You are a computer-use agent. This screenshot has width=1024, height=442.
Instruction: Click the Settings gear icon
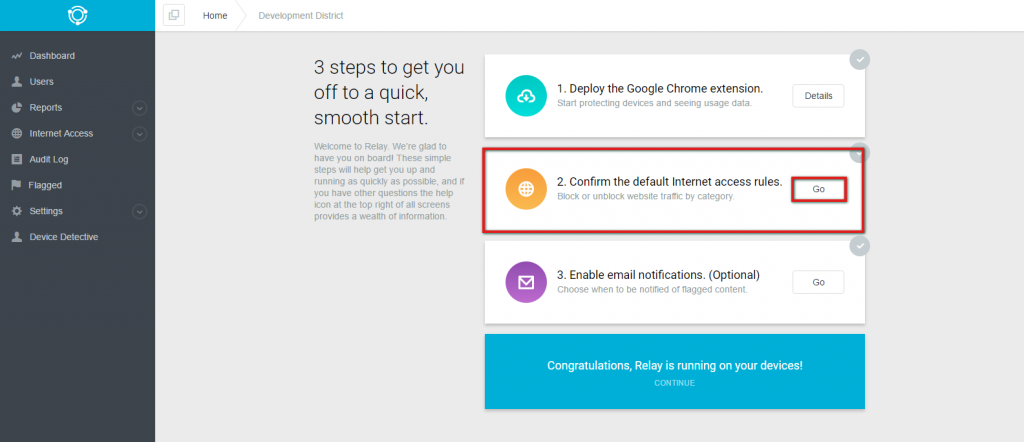(17, 212)
